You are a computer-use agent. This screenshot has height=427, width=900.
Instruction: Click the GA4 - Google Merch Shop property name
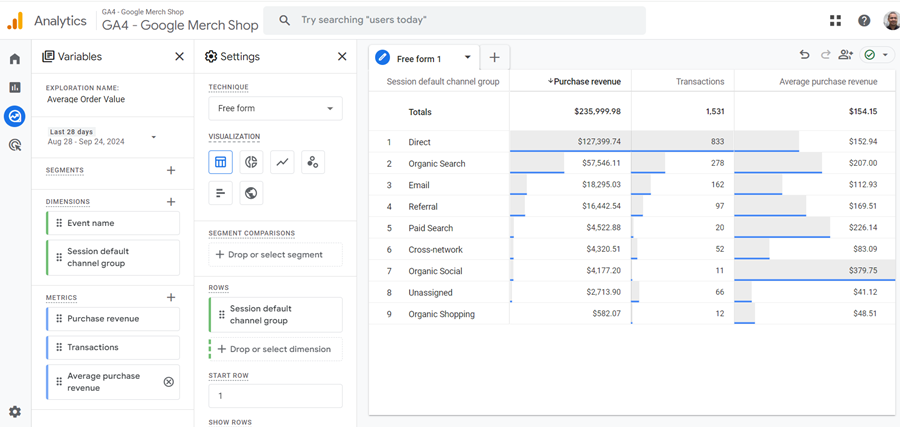pyautogui.click(x=180, y=25)
